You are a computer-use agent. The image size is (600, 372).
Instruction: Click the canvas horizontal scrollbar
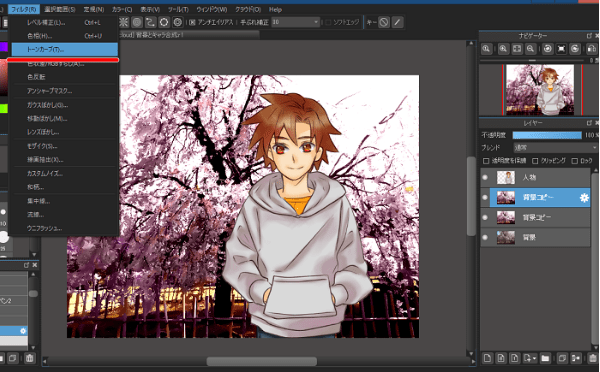click(262, 361)
